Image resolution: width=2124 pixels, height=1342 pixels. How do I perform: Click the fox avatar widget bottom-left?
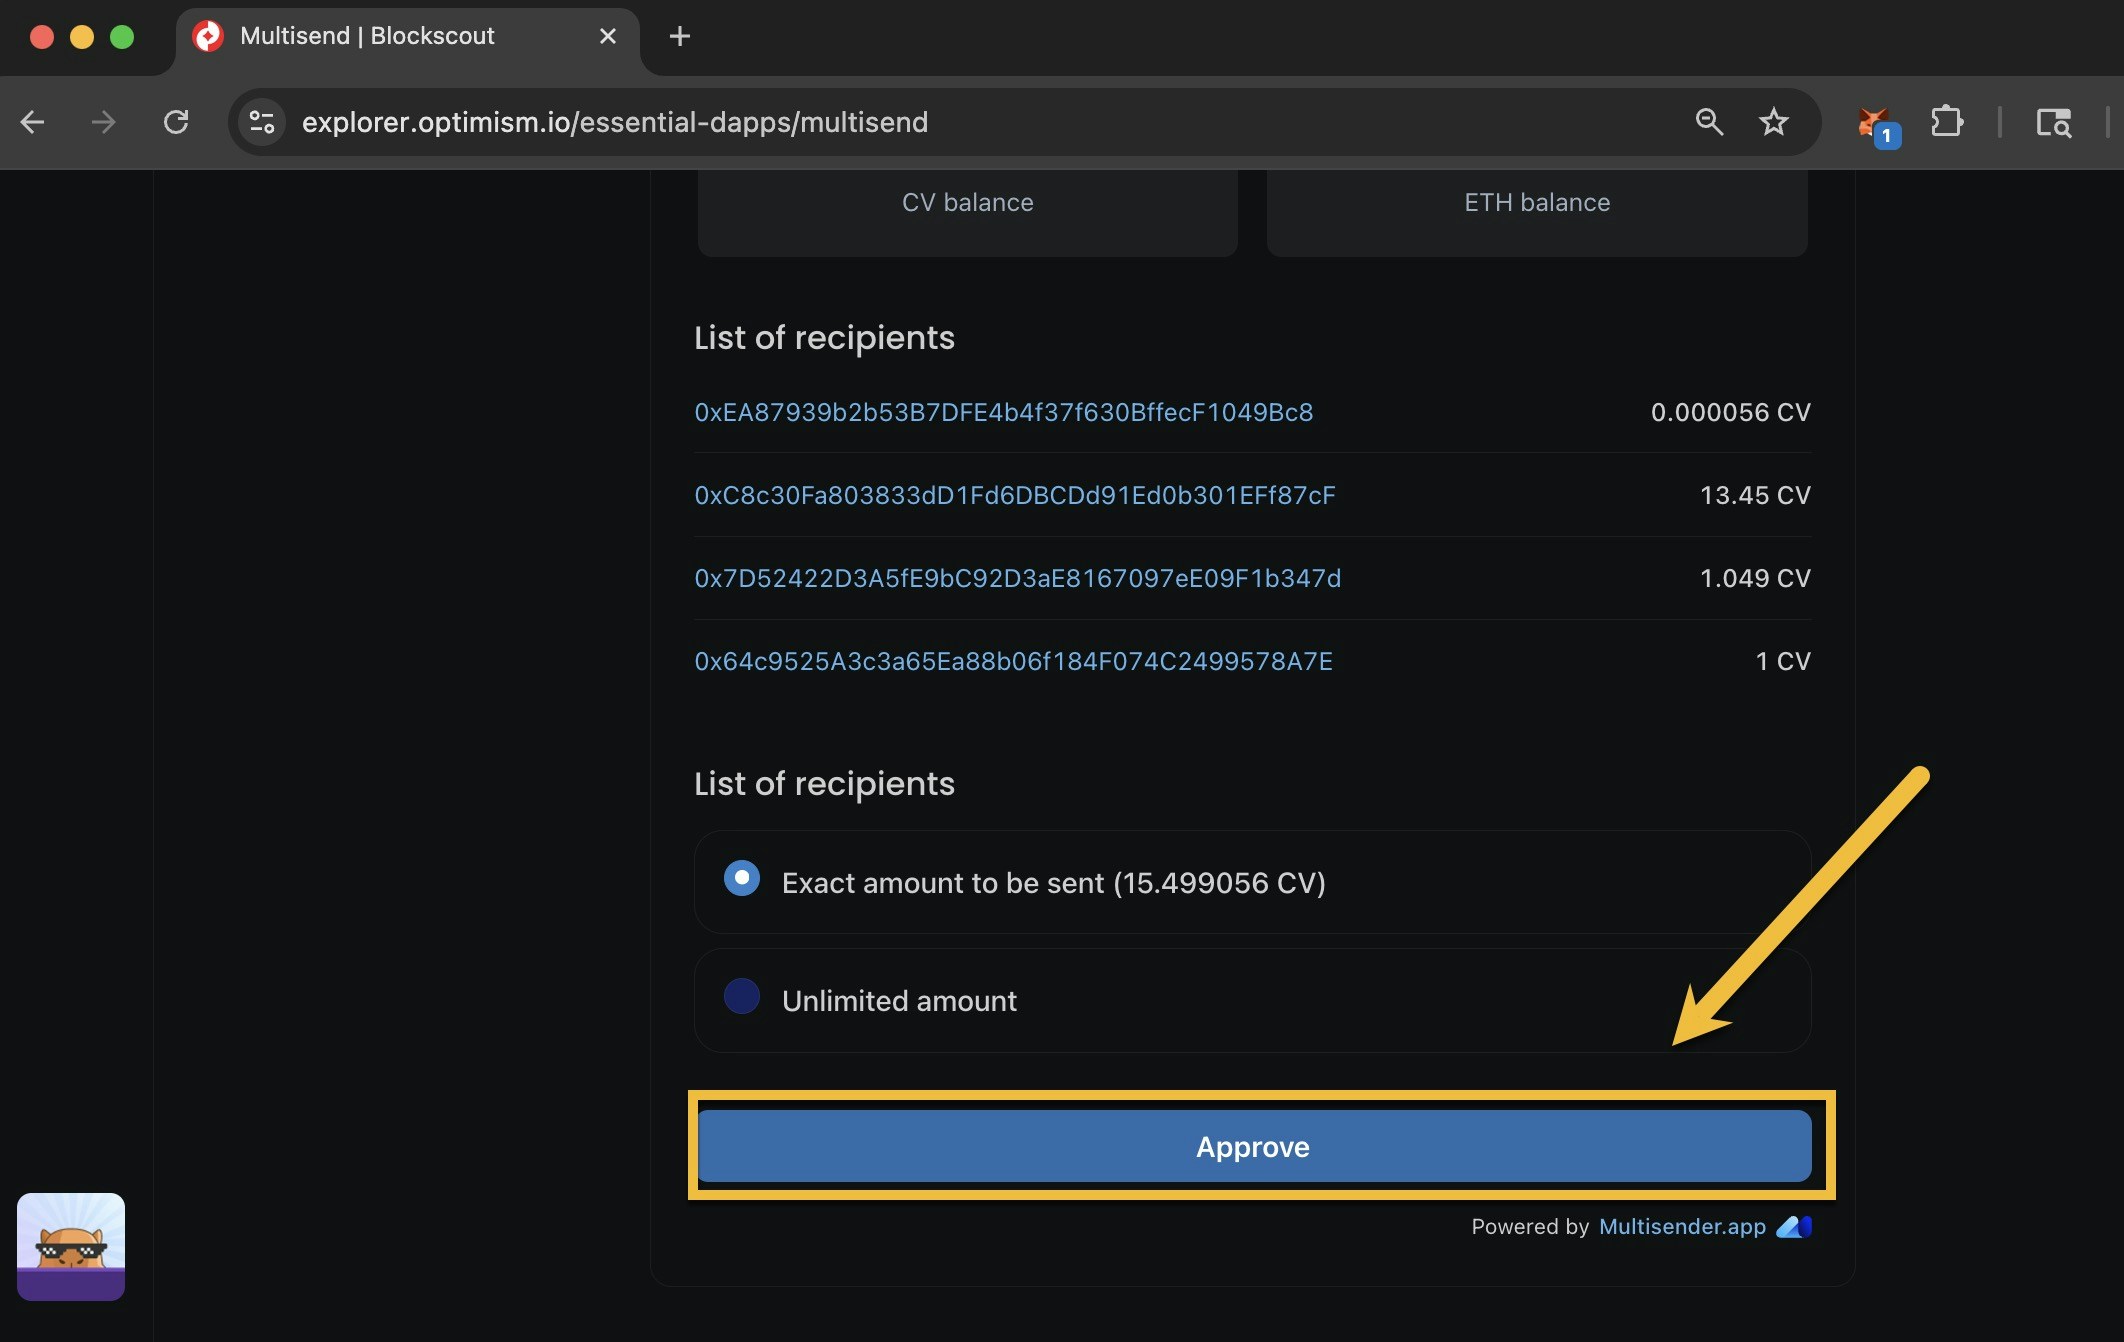point(70,1248)
